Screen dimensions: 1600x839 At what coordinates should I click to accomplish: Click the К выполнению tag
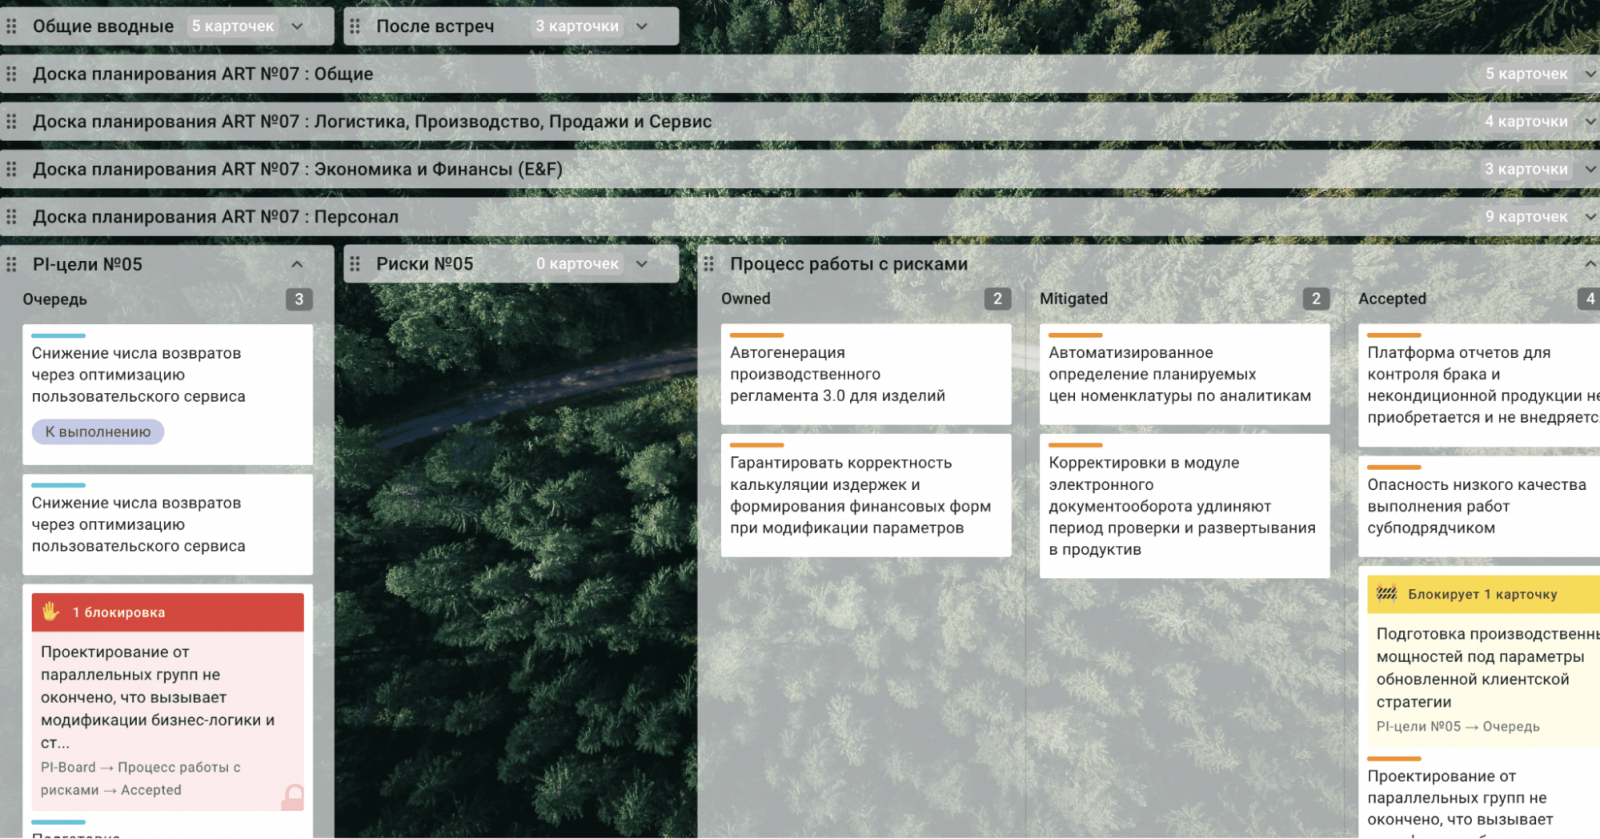tap(98, 432)
